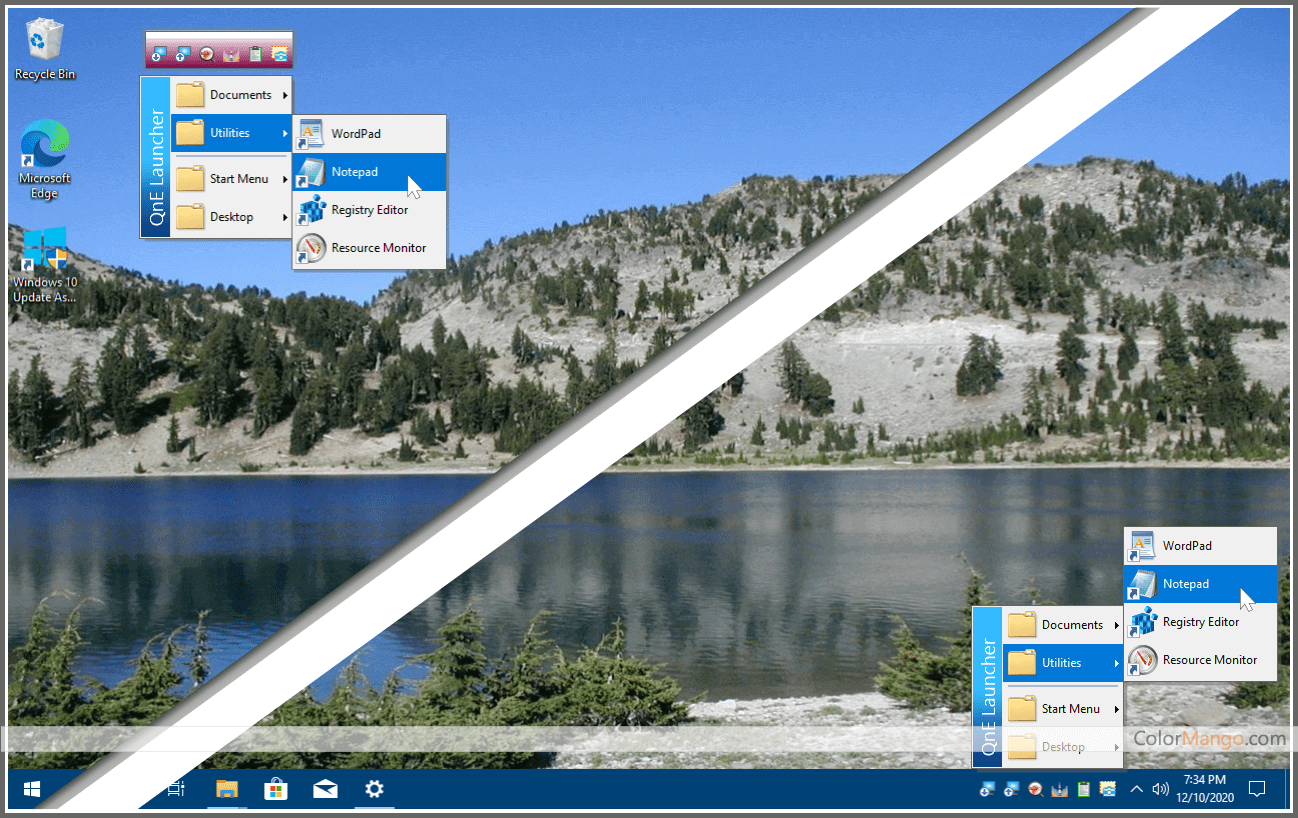Open Settings gear on the taskbar
Image resolution: width=1298 pixels, height=818 pixels.
point(374,790)
